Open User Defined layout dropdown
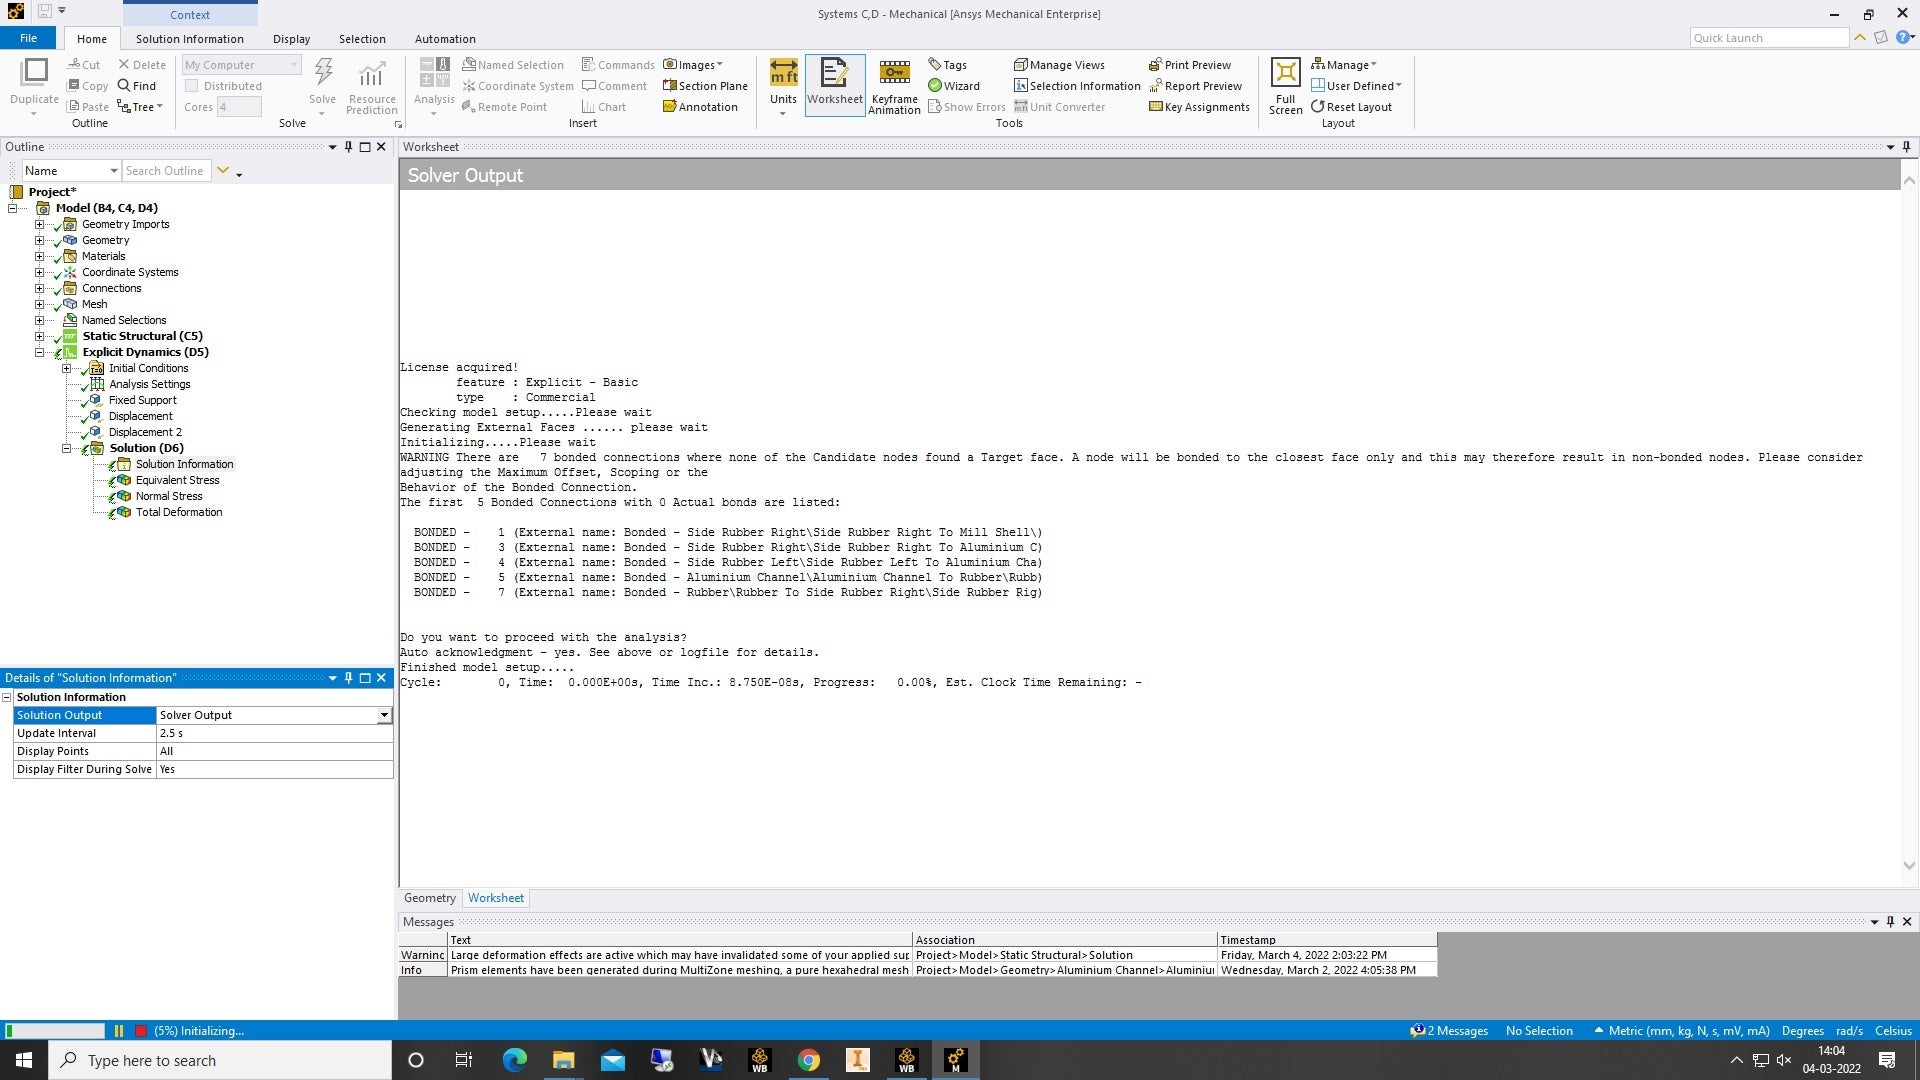This screenshot has width=1920, height=1080. tap(1356, 86)
